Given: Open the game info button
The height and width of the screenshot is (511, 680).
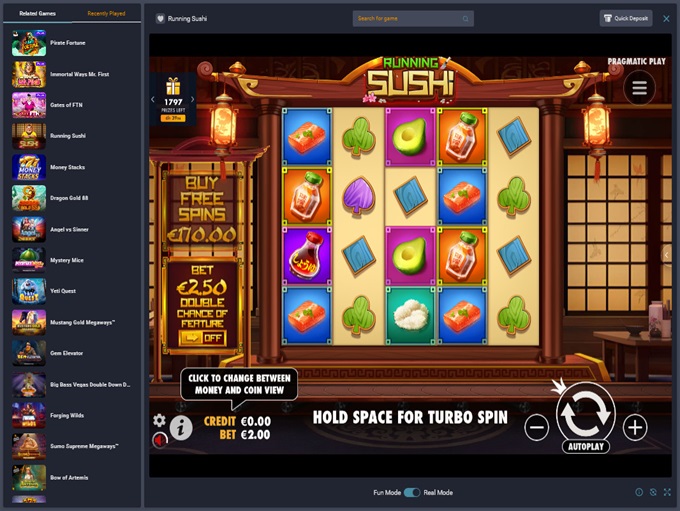Looking at the screenshot, I should coord(181,428).
